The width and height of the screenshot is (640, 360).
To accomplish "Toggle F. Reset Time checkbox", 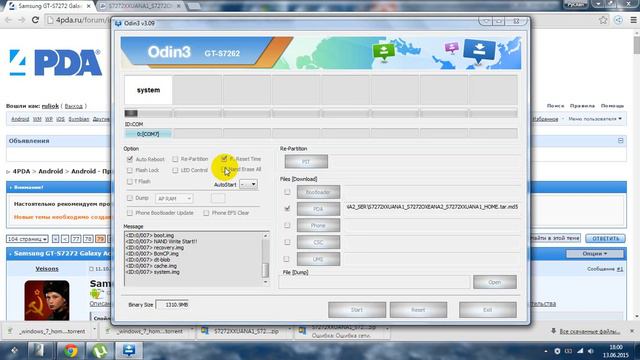I will pyautogui.click(x=224, y=158).
